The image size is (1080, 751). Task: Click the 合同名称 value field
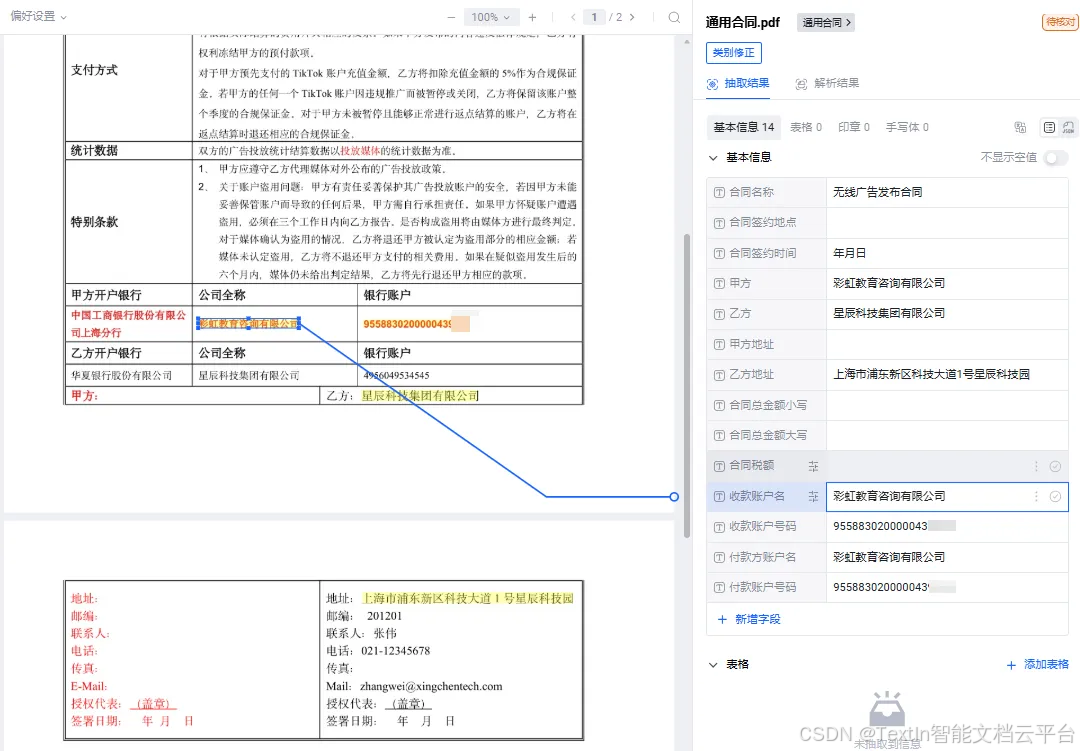pos(947,192)
